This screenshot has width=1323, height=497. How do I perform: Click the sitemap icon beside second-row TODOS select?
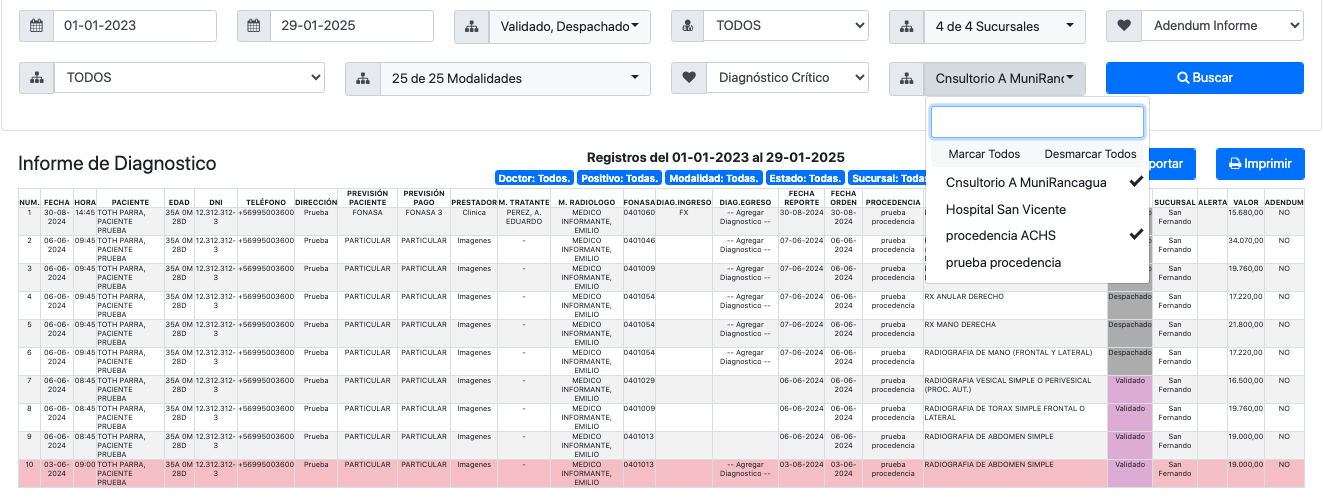(x=37, y=78)
